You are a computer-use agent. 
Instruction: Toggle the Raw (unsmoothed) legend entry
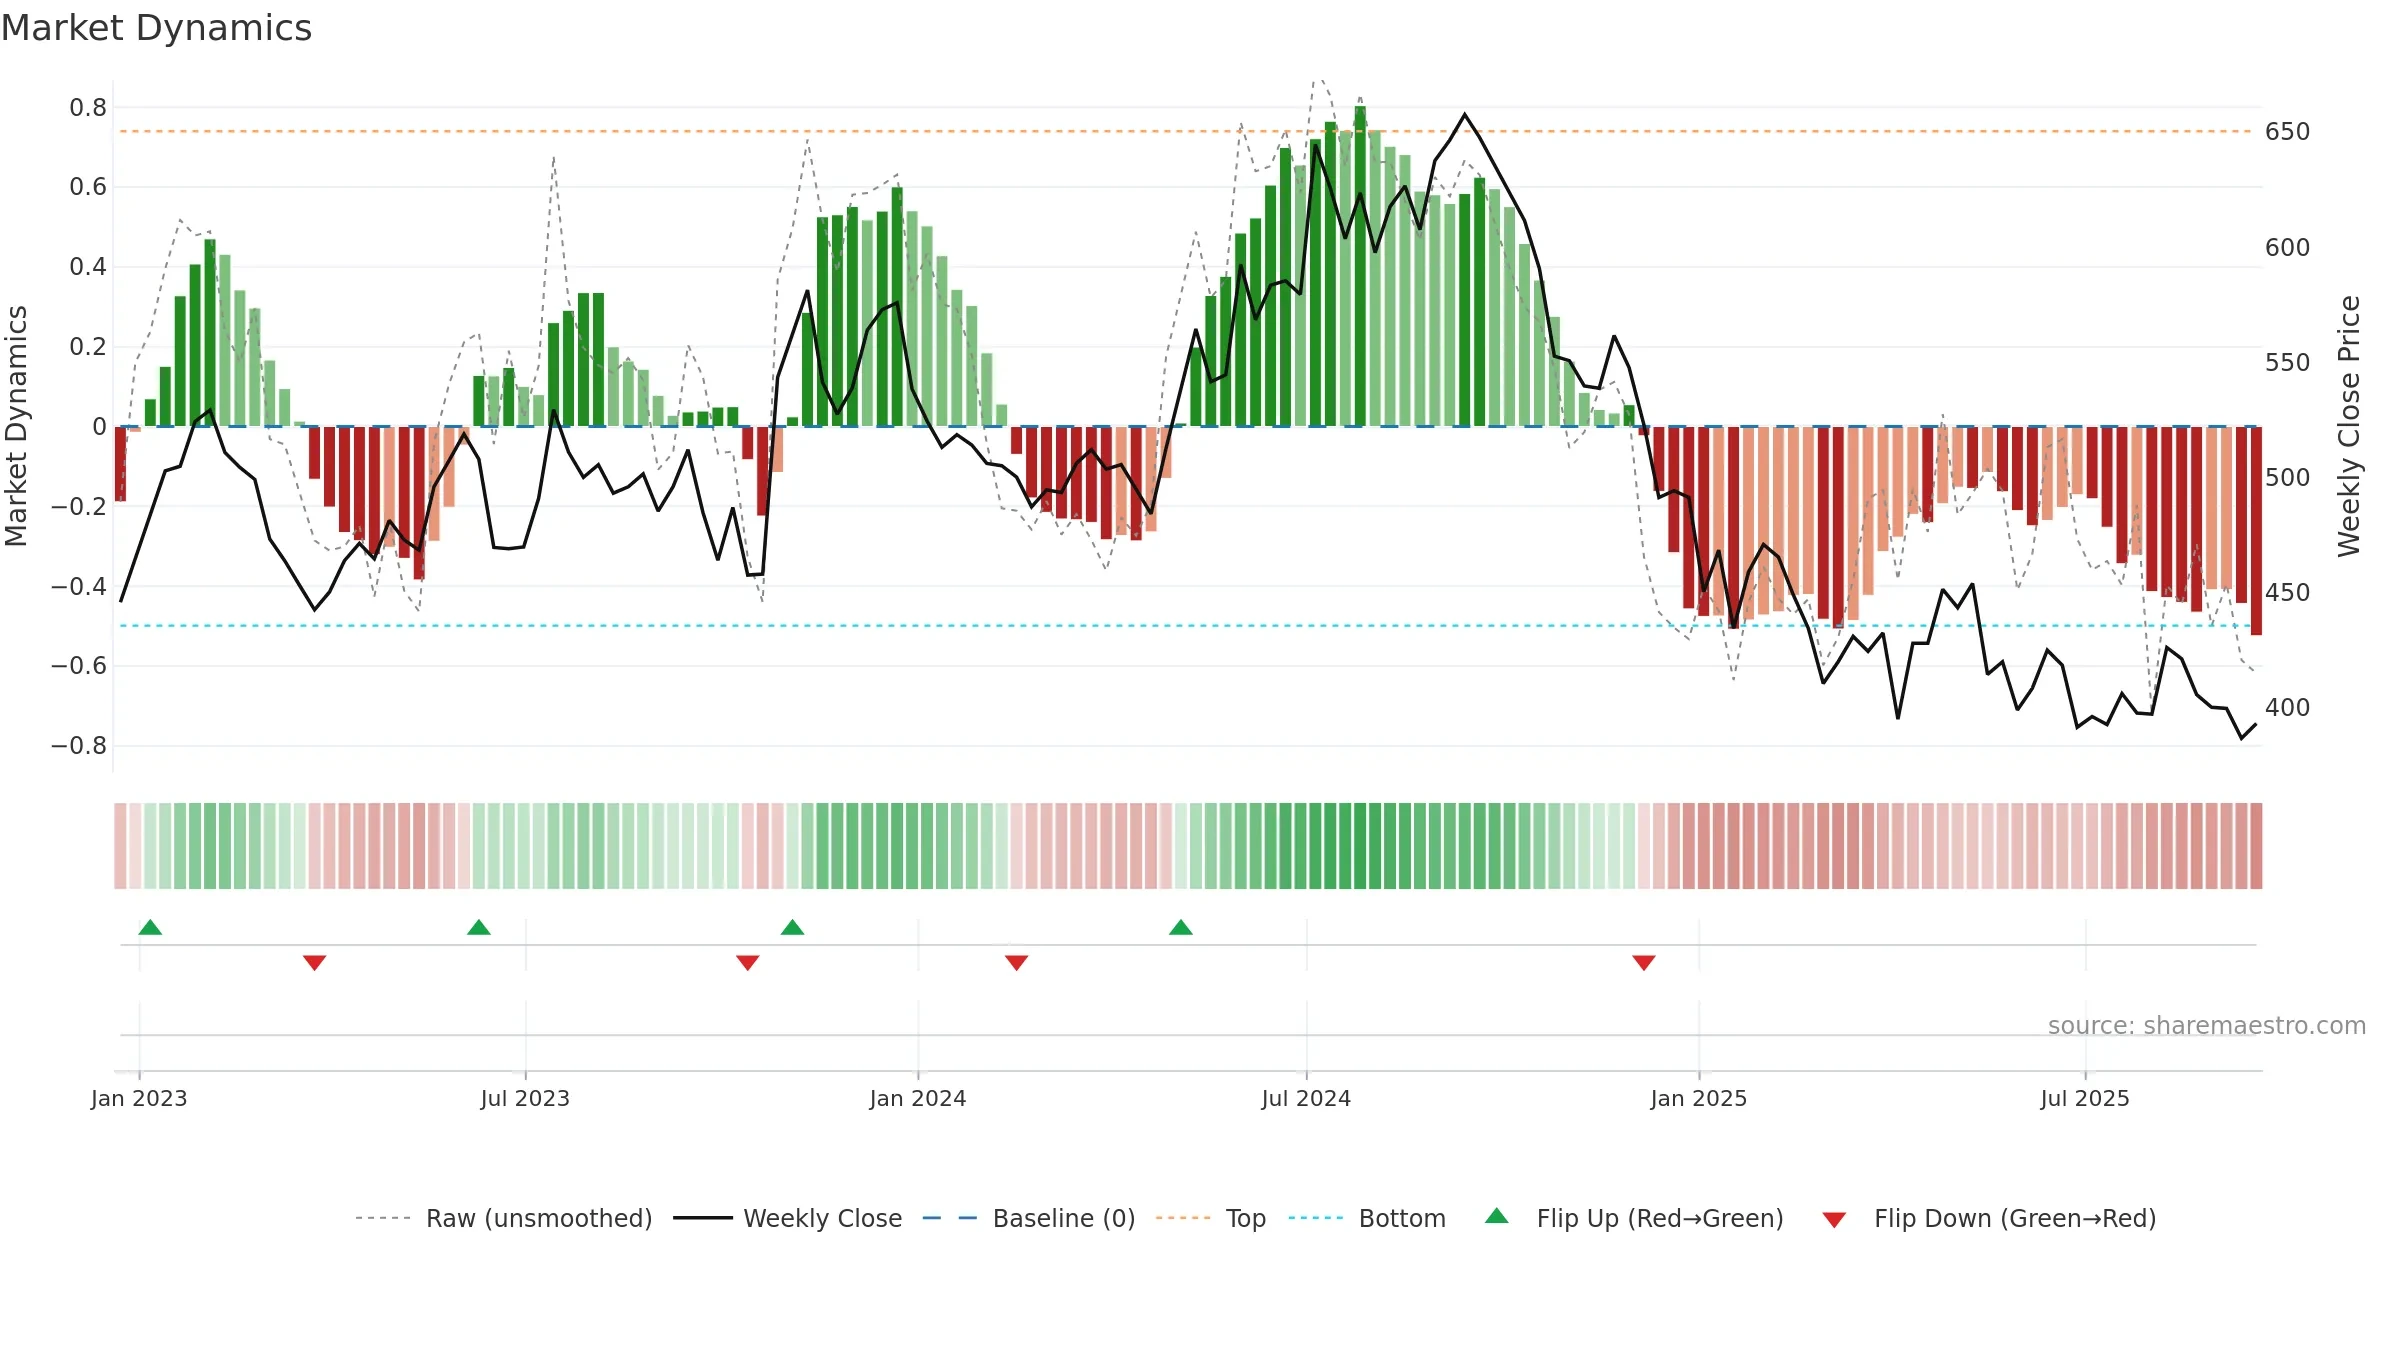click(x=503, y=1218)
